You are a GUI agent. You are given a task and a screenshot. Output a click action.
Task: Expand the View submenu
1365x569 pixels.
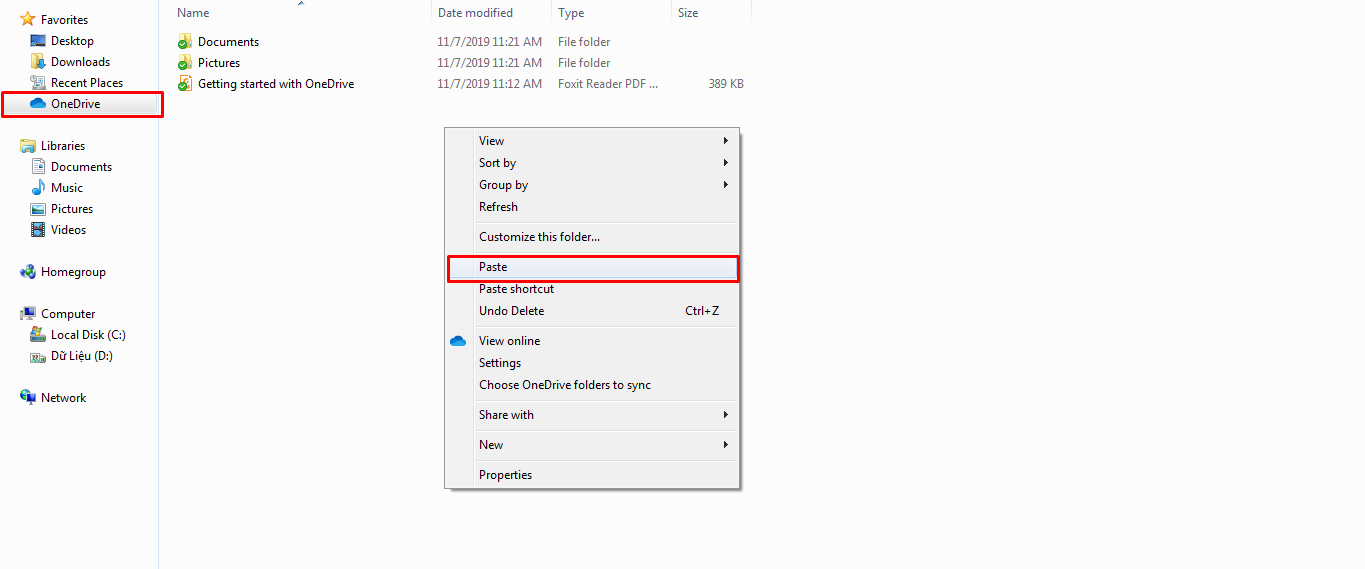tap(592, 141)
